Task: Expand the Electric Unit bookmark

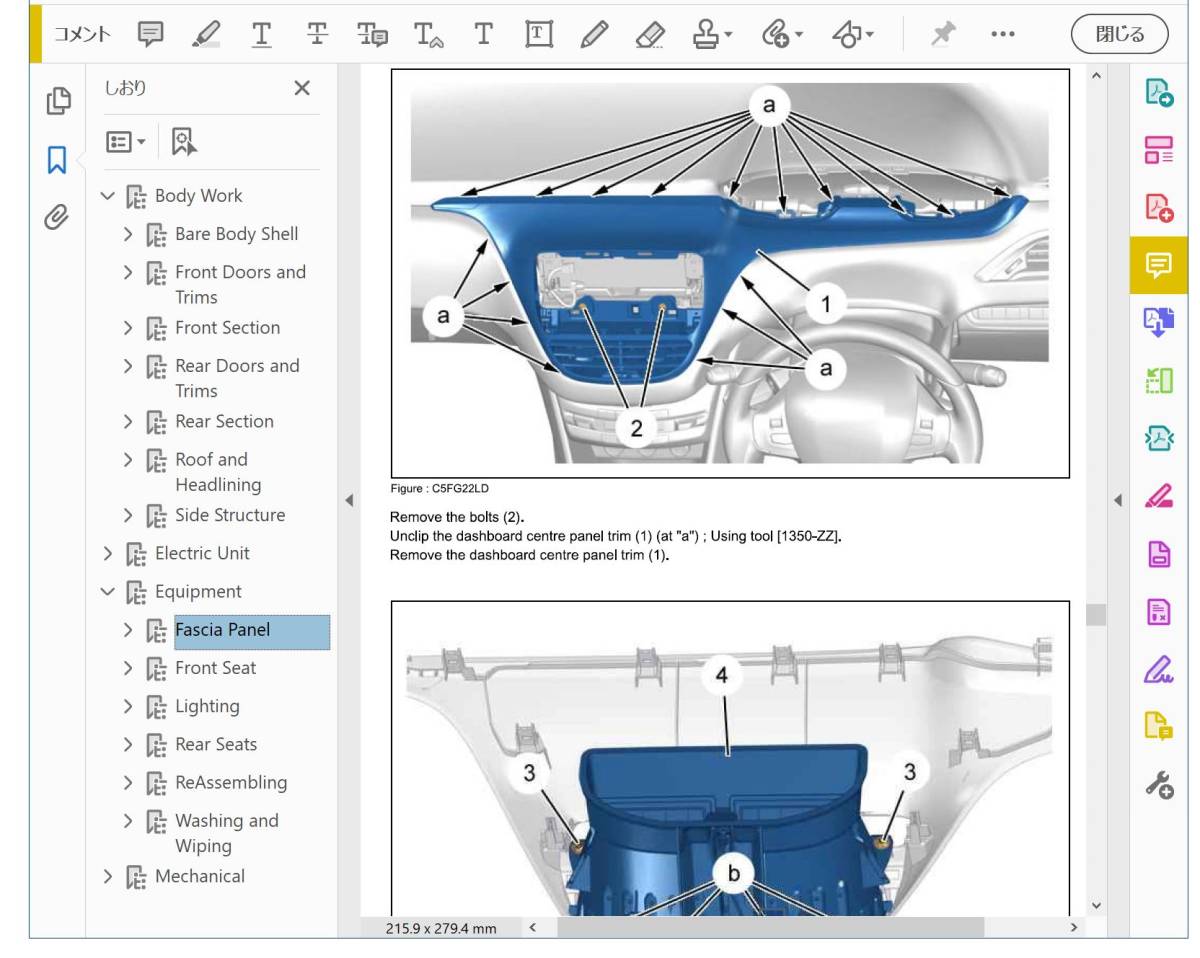Action: pos(108,553)
